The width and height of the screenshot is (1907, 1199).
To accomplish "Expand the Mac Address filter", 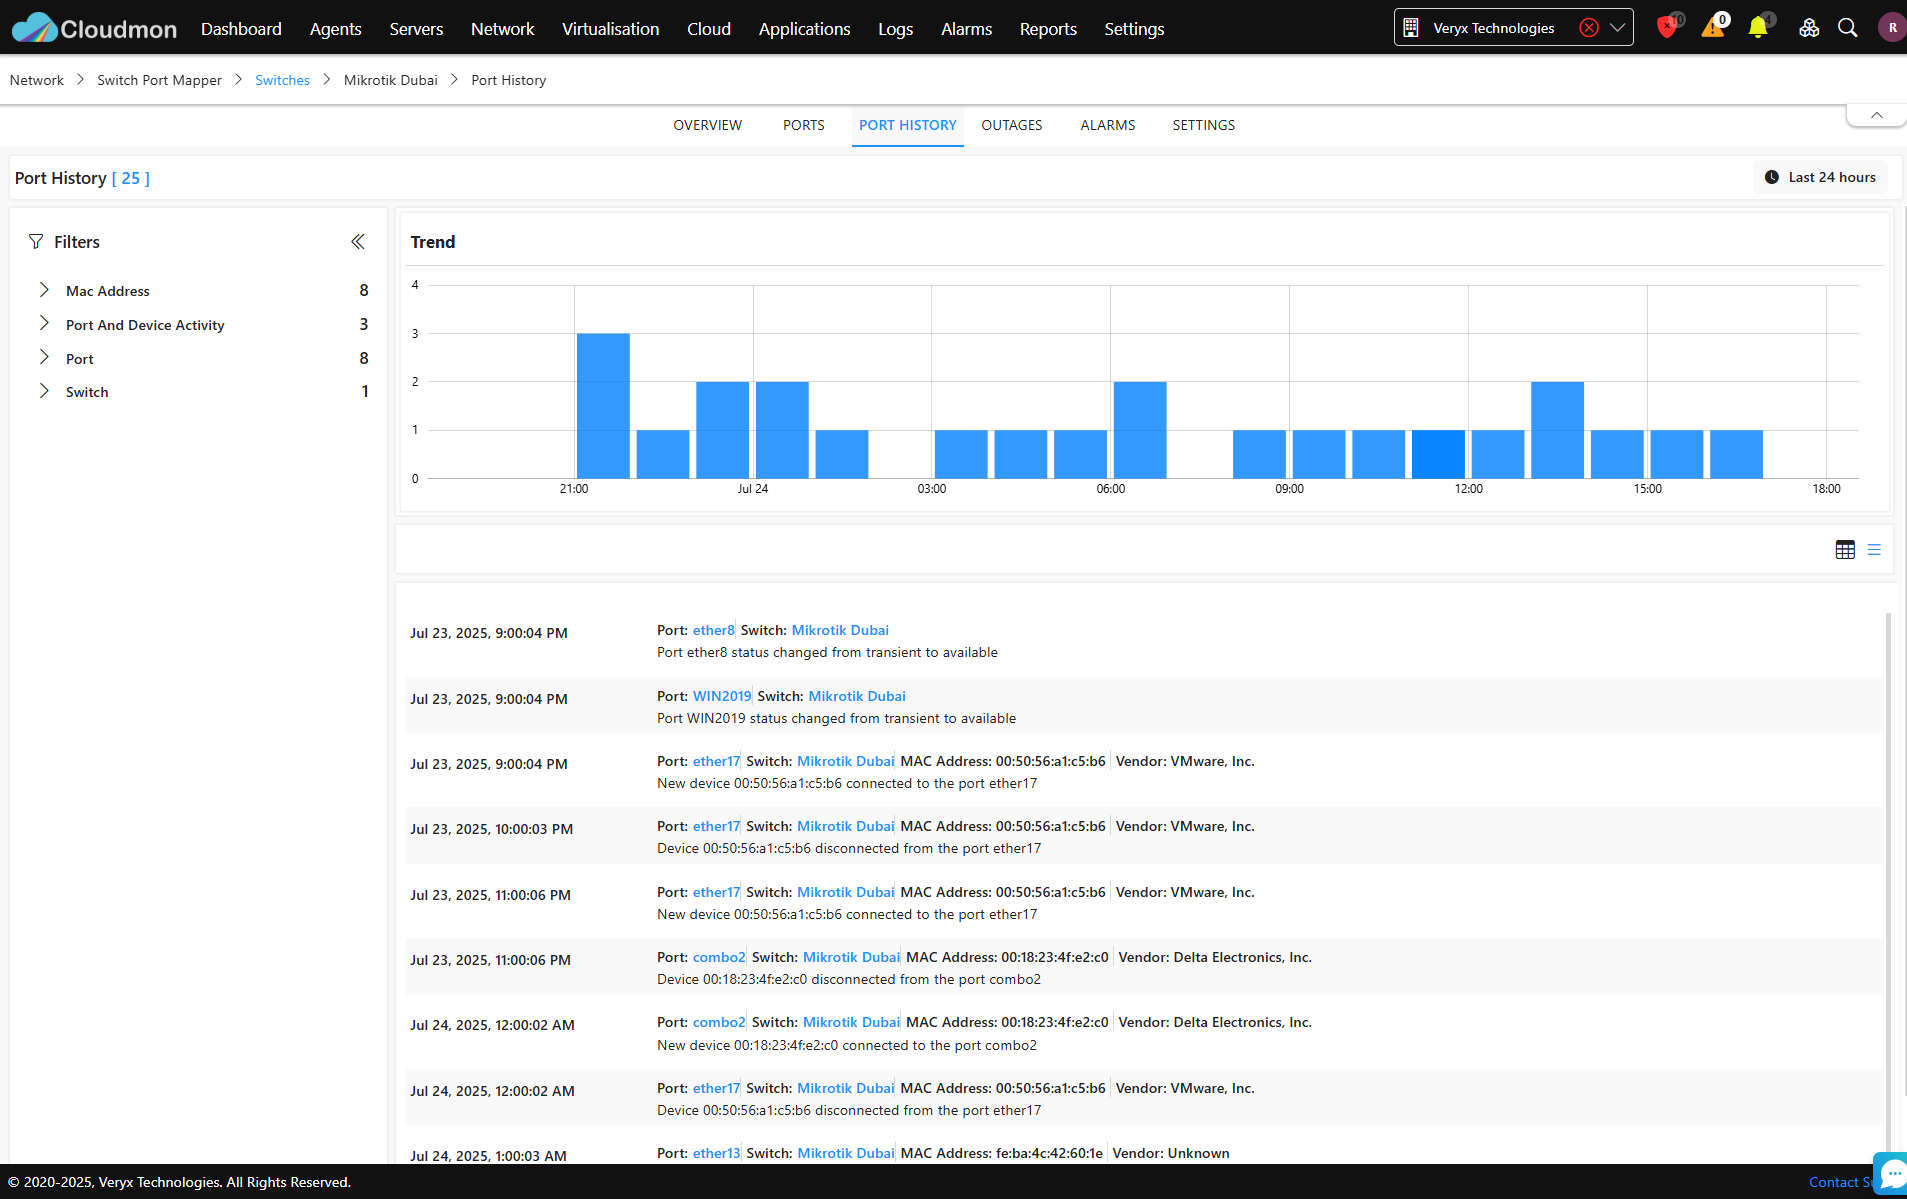I will click(44, 290).
